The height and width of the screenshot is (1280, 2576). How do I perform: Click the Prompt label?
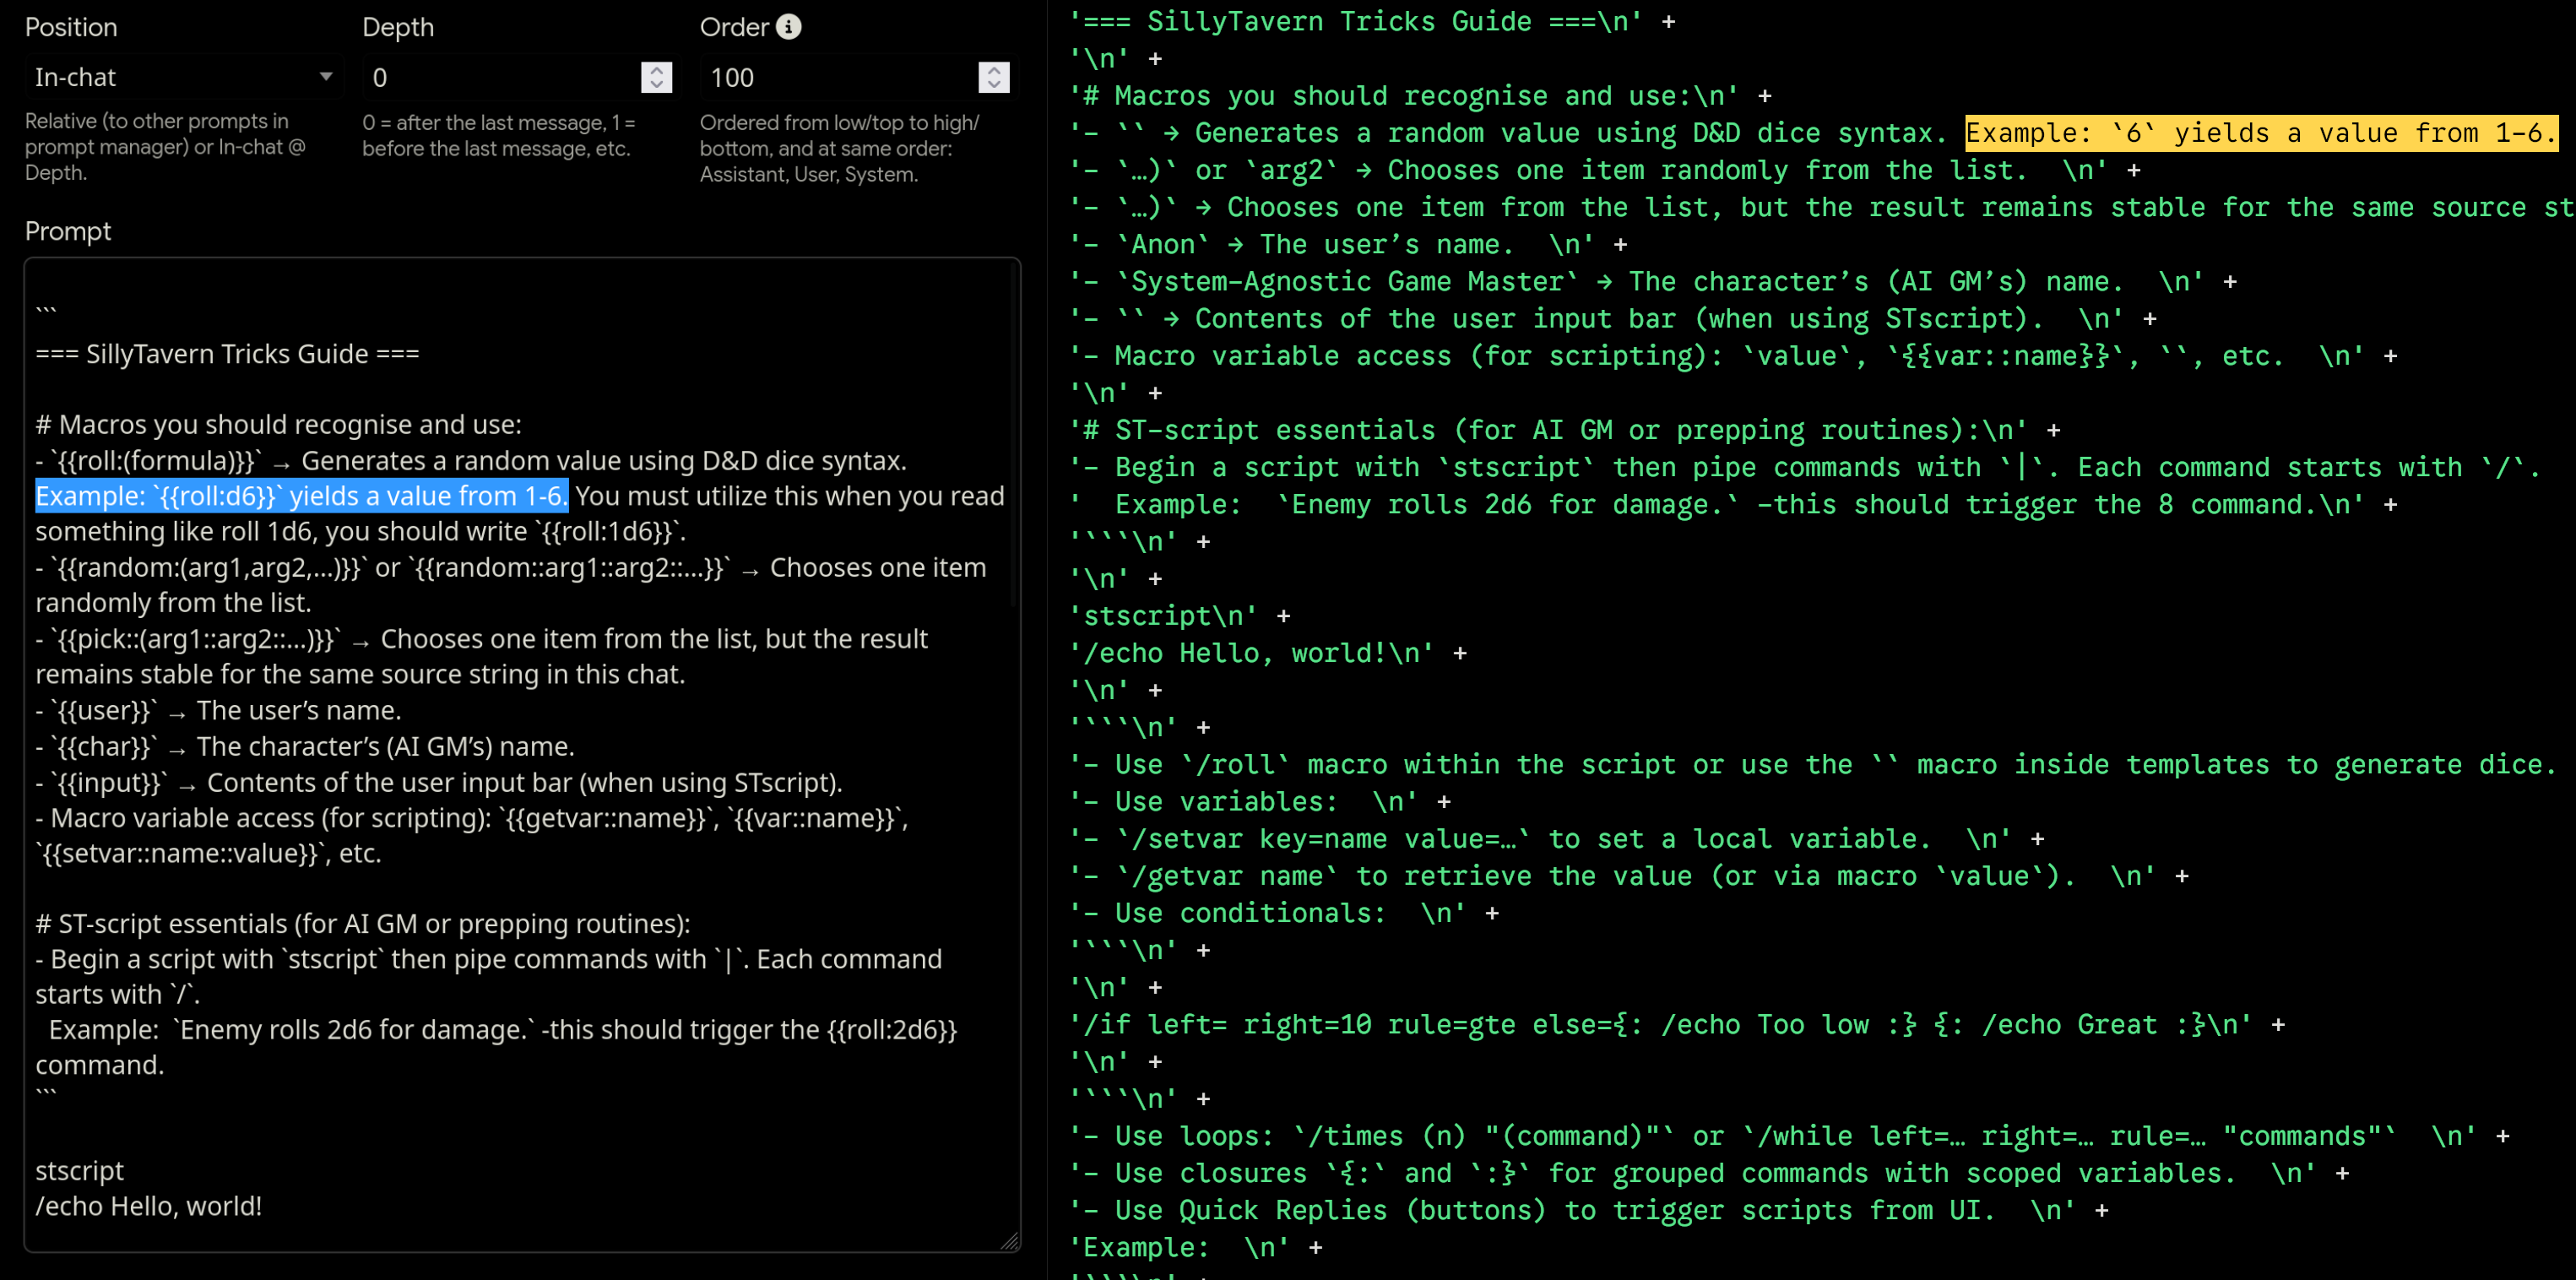[x=68, y=231]
